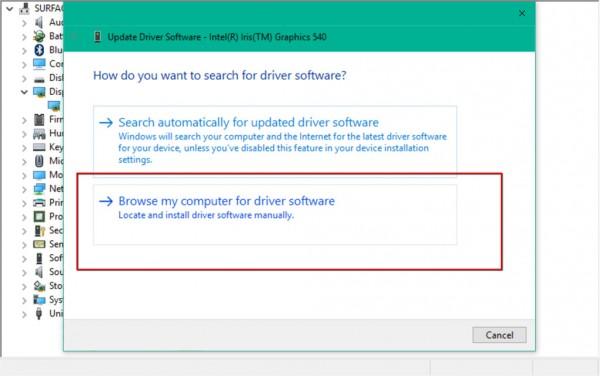Select the Display adapters monitor icon
The image size is (600, 376).
pos(39,92)
